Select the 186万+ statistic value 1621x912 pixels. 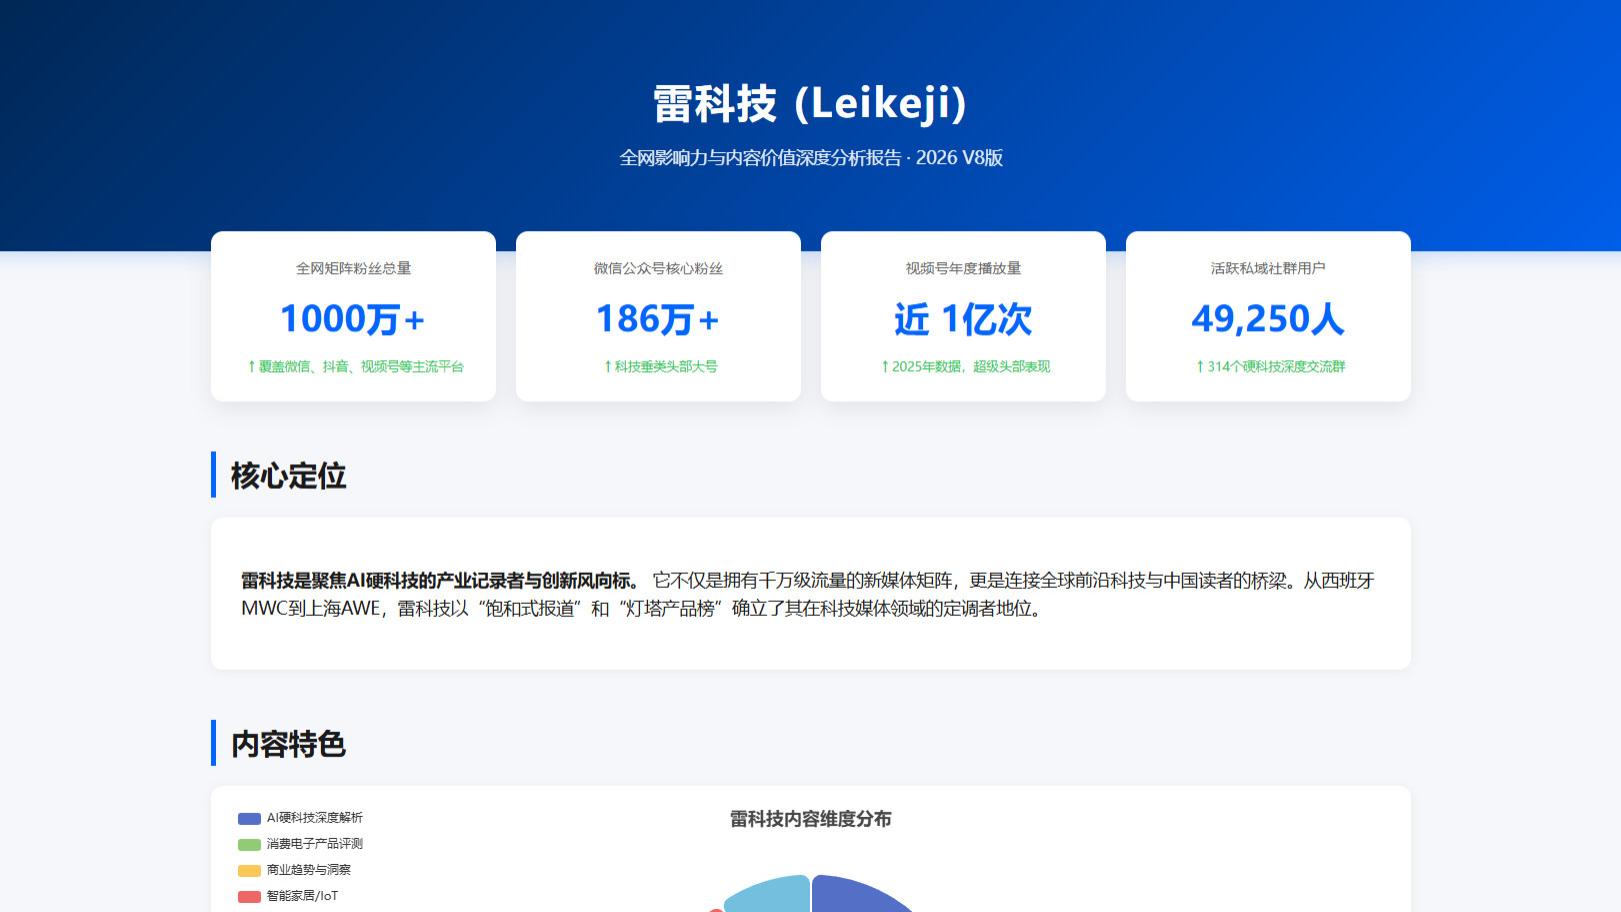click(658, 319)
